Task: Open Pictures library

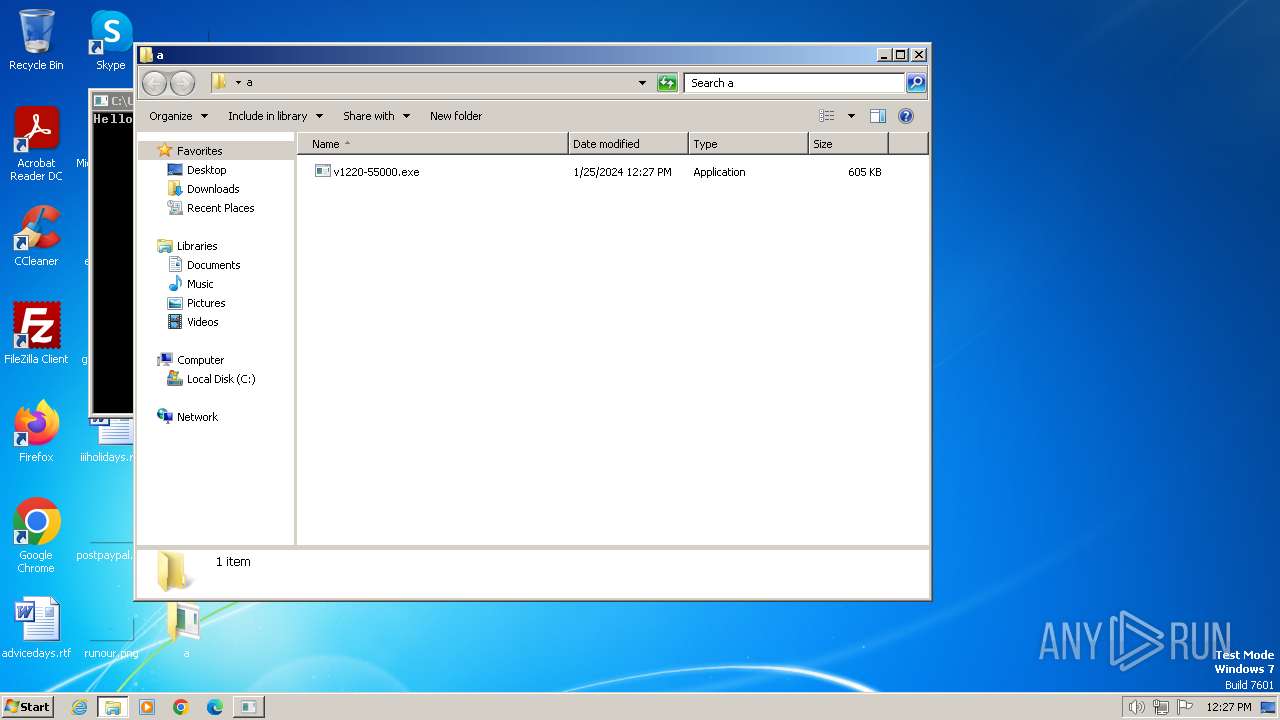Action: click(x=206, y=303)
